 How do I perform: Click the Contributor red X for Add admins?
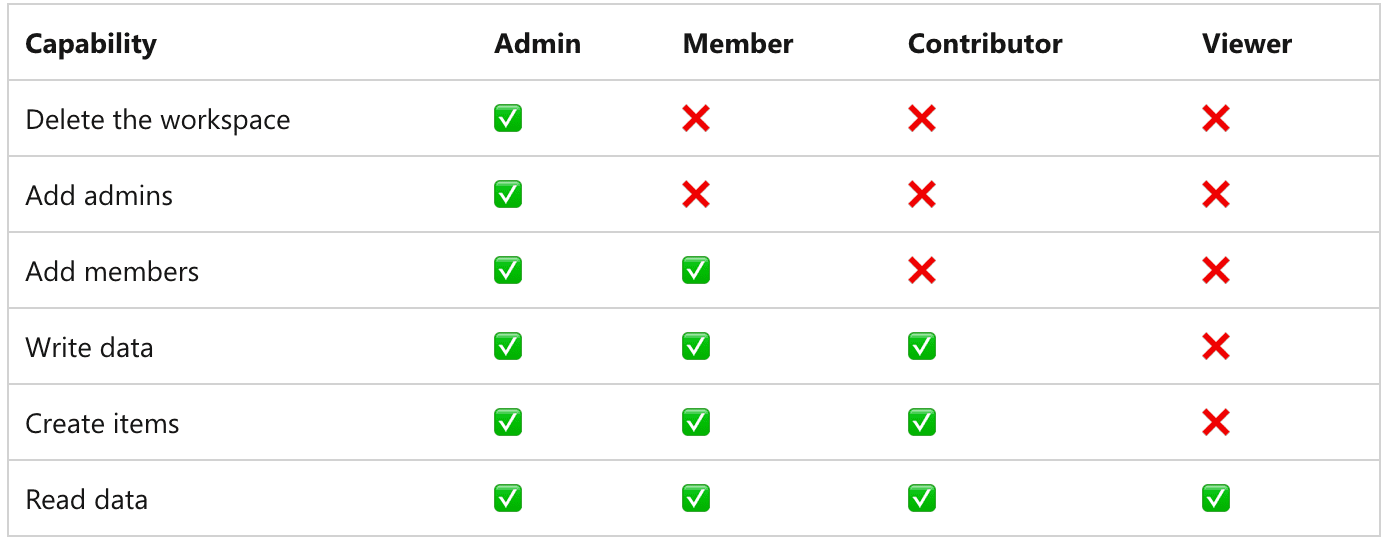922,195
